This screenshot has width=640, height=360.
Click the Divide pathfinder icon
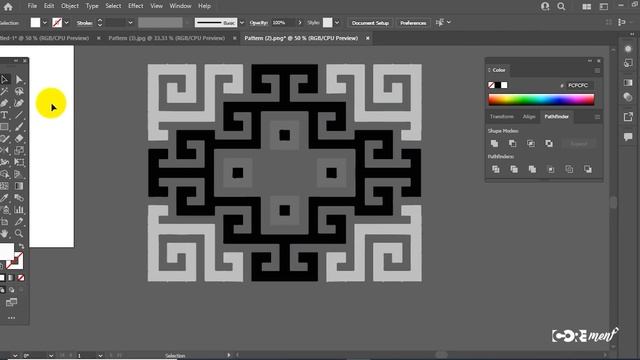(496, 169)
